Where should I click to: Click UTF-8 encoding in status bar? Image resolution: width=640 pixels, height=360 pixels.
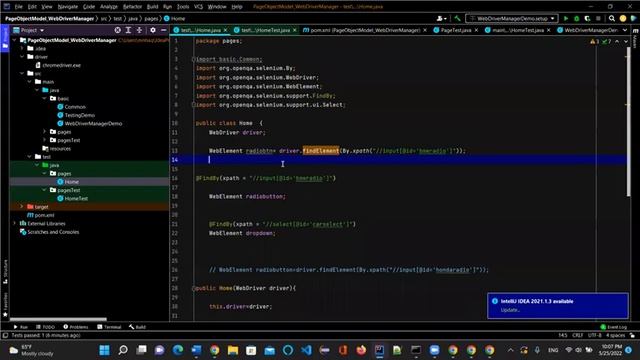click(594, 335)
